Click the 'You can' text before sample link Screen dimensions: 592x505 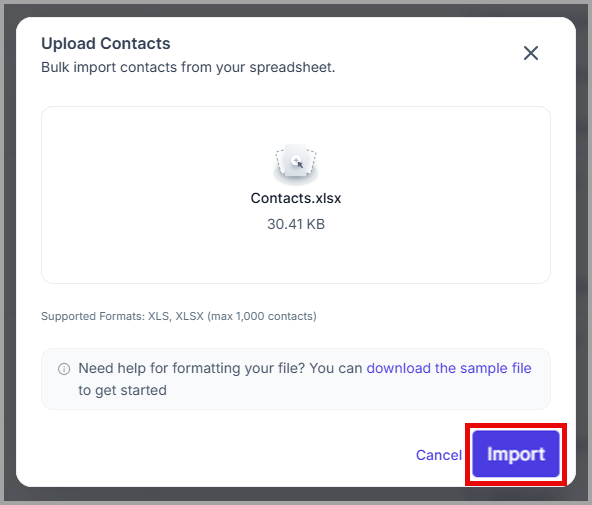click(x=336, y=368)
